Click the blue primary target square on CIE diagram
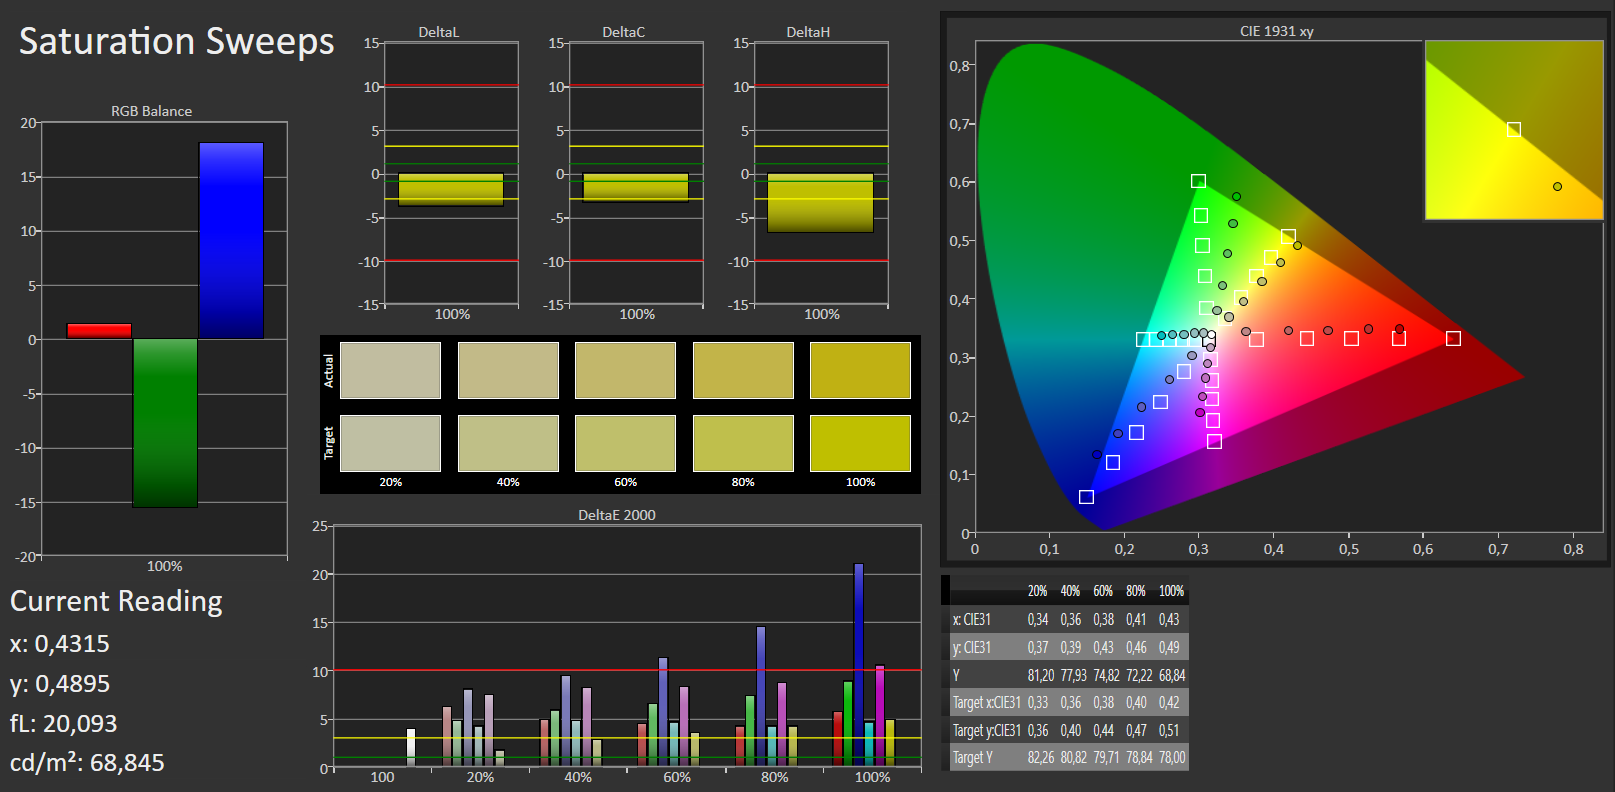The image size is (1615, 792). pyautogui.click(x=1086, y=497)
